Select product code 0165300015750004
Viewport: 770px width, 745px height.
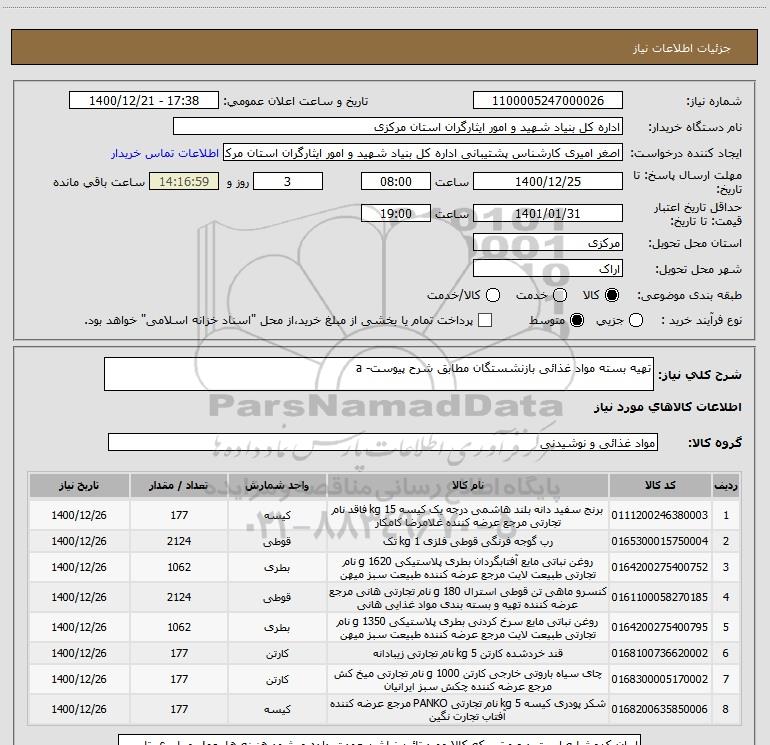tap(660, 541)
